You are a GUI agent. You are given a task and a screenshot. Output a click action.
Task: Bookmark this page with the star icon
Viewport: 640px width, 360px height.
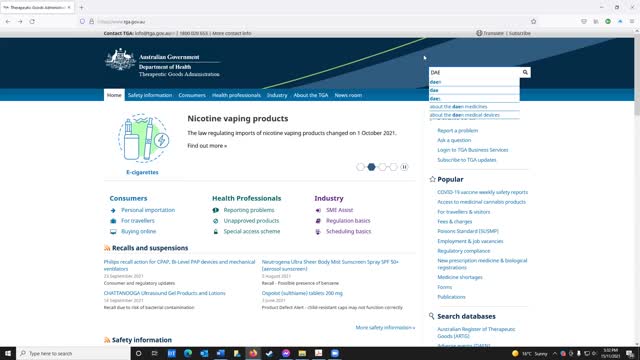533,21
